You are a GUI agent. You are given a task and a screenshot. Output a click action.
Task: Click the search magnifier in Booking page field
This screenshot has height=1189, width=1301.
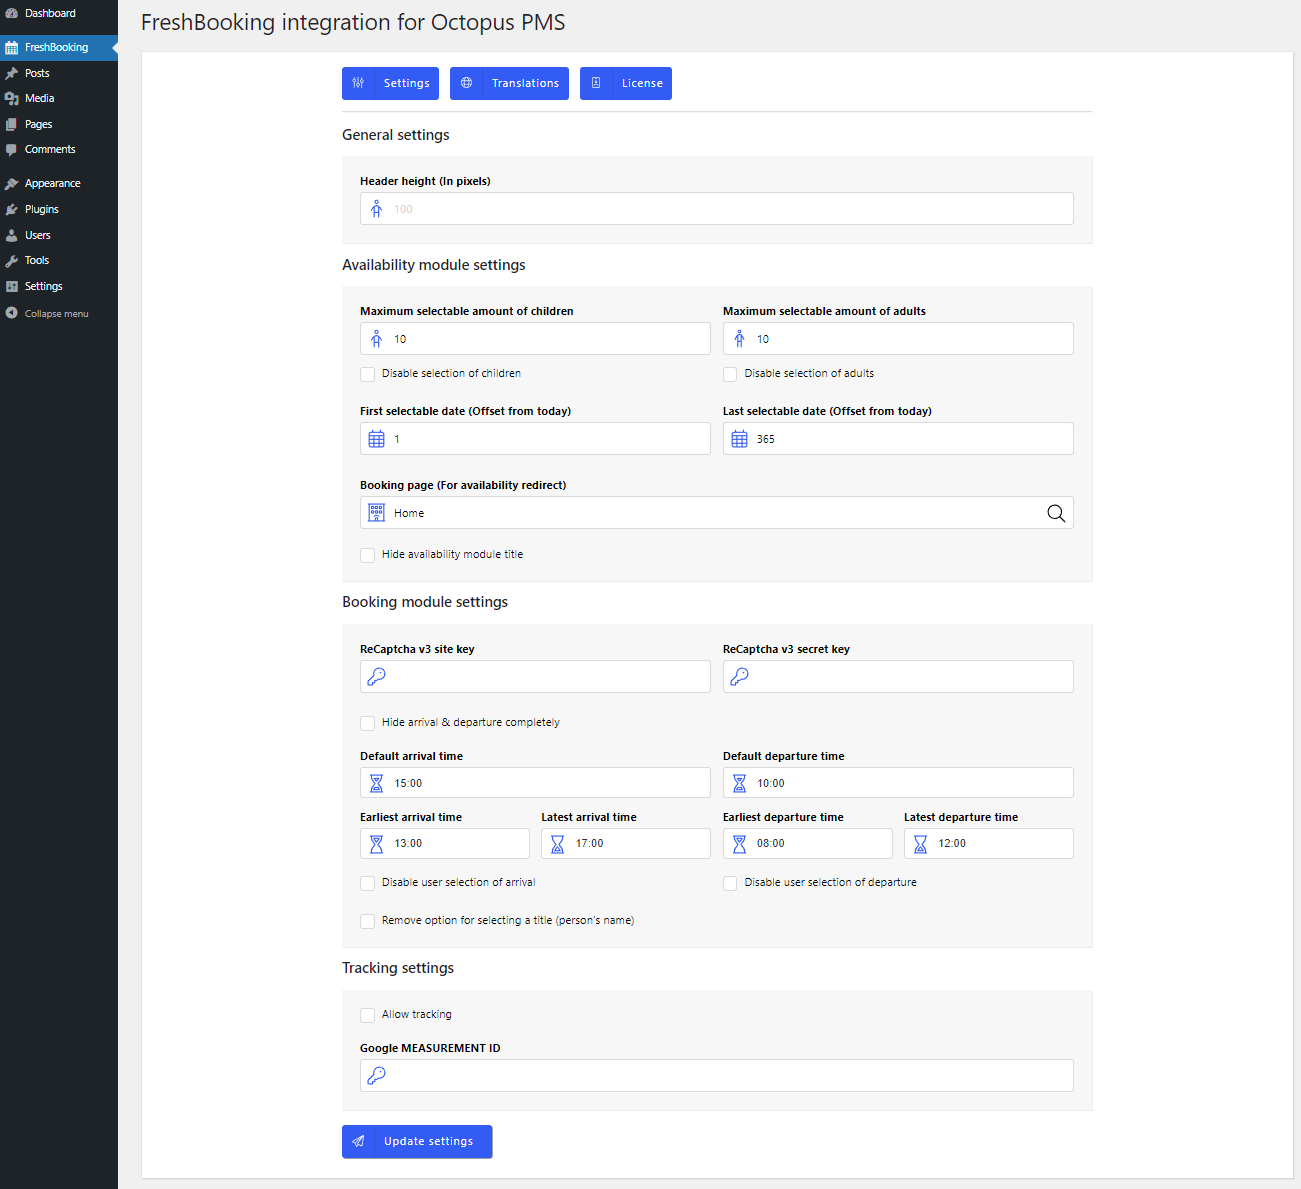tap(1056, 513)
